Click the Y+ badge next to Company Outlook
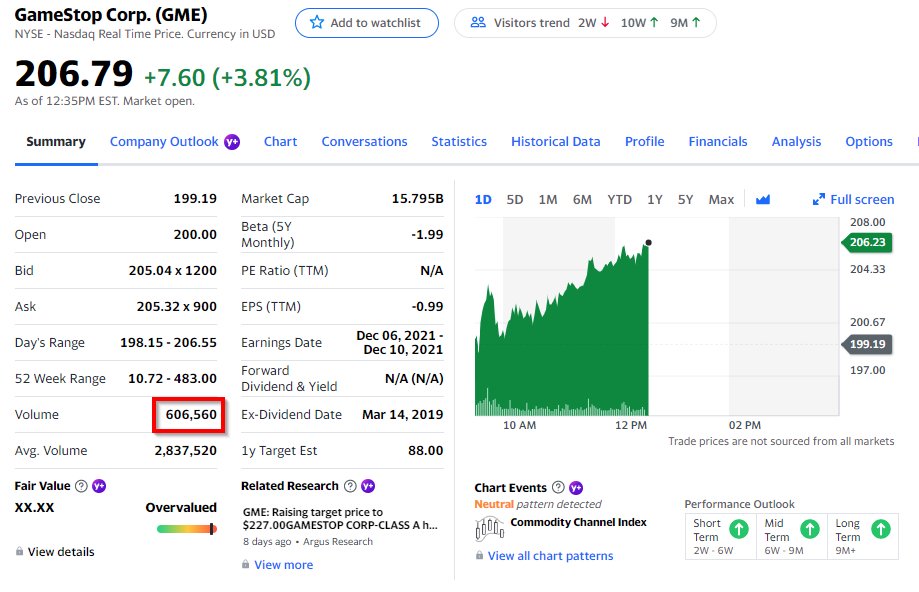 pyautogui.click(x=232, y=142)
